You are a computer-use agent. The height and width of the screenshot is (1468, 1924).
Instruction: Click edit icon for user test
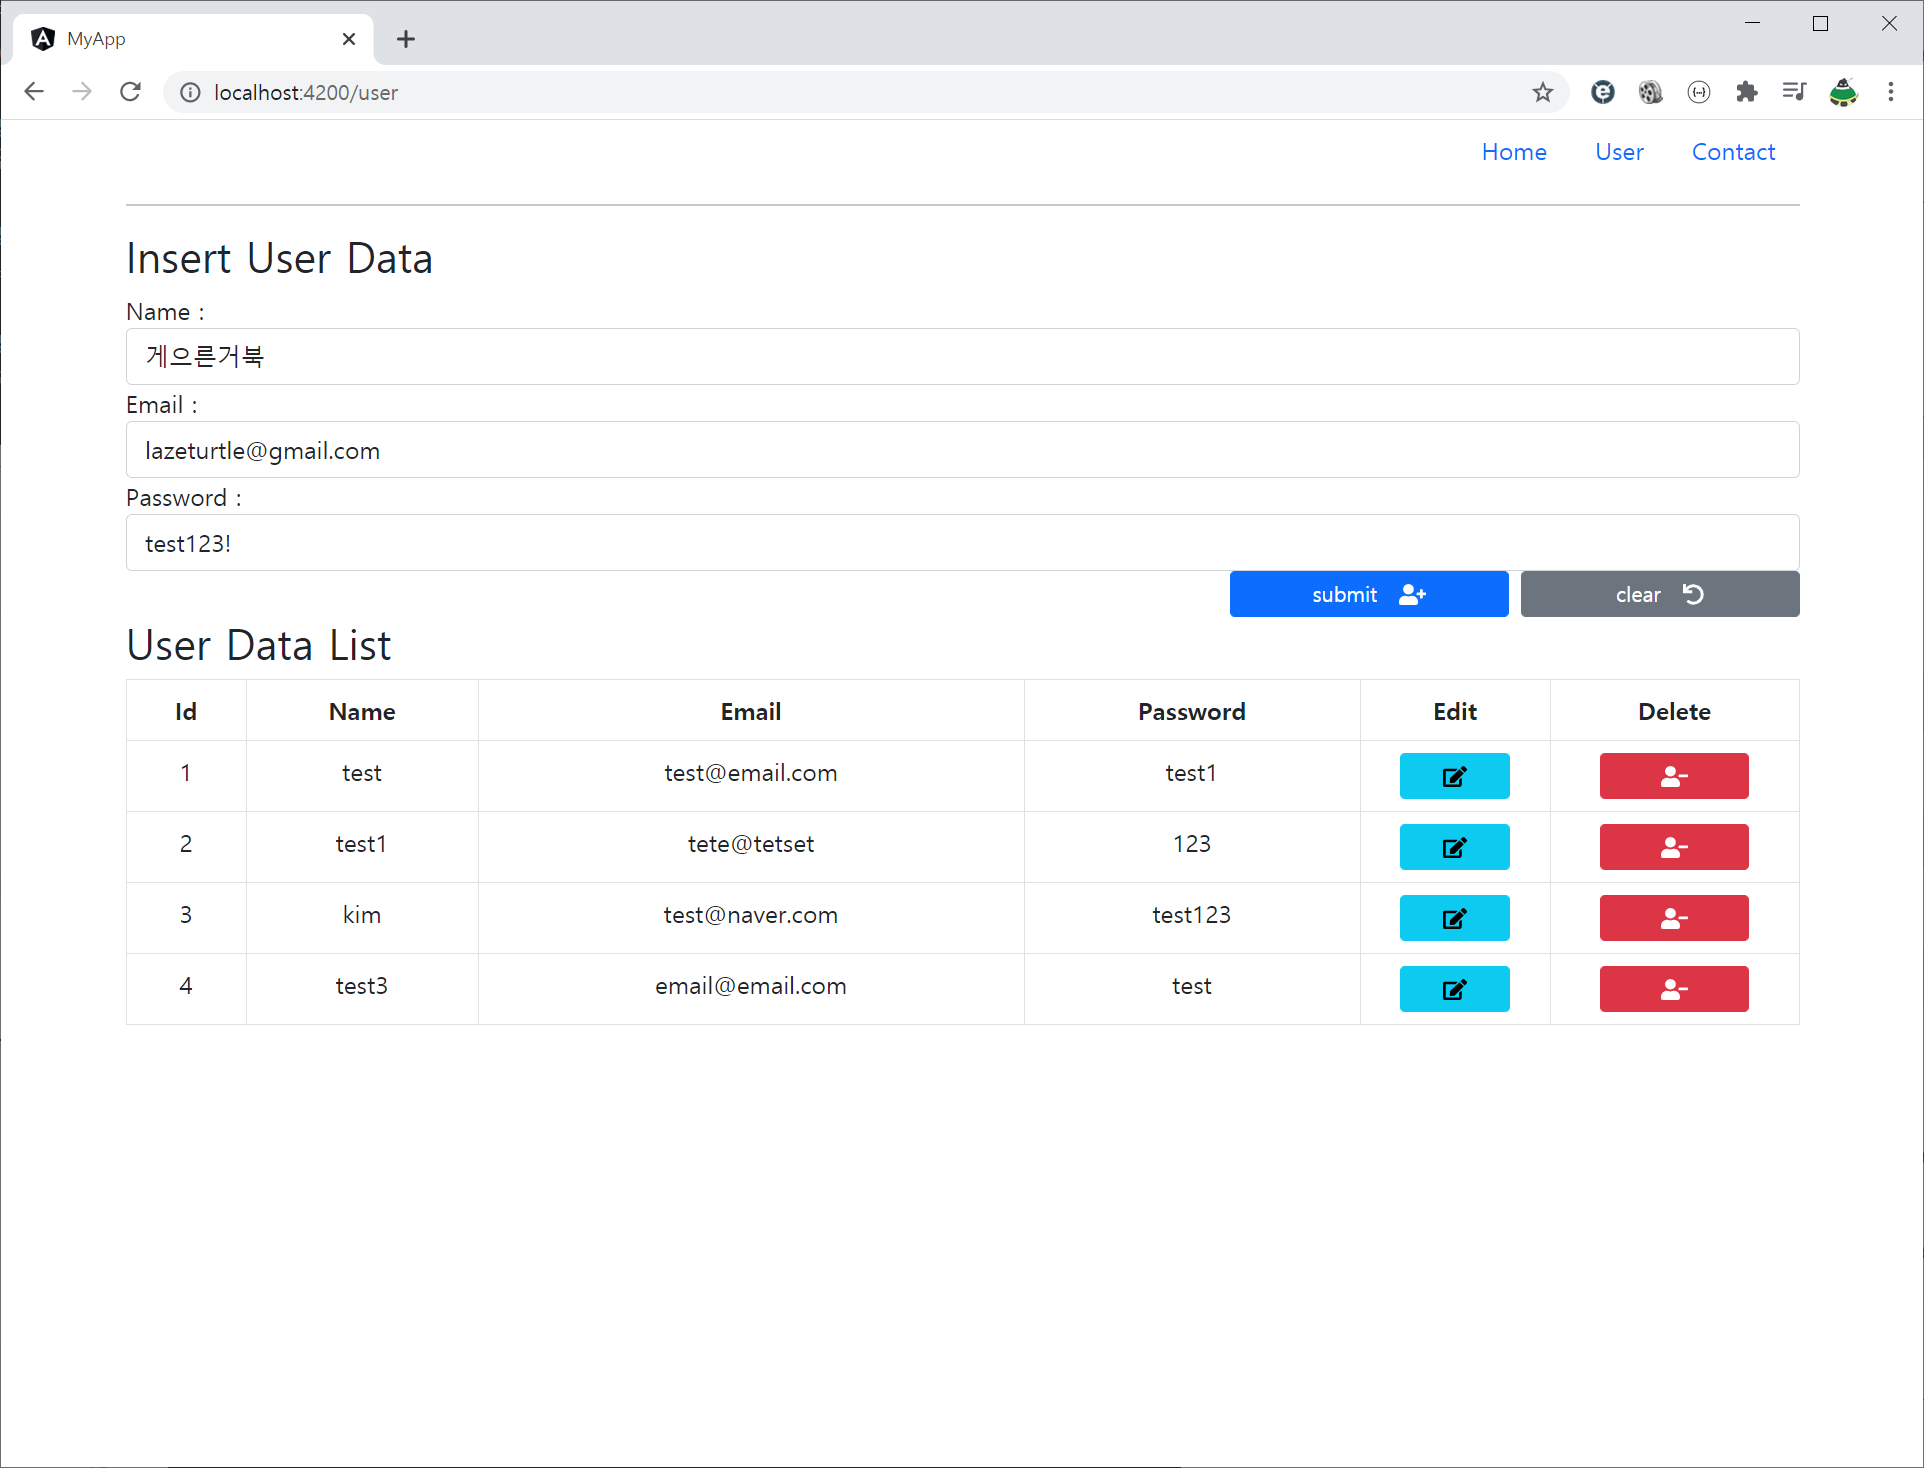tap(1454, 776)
